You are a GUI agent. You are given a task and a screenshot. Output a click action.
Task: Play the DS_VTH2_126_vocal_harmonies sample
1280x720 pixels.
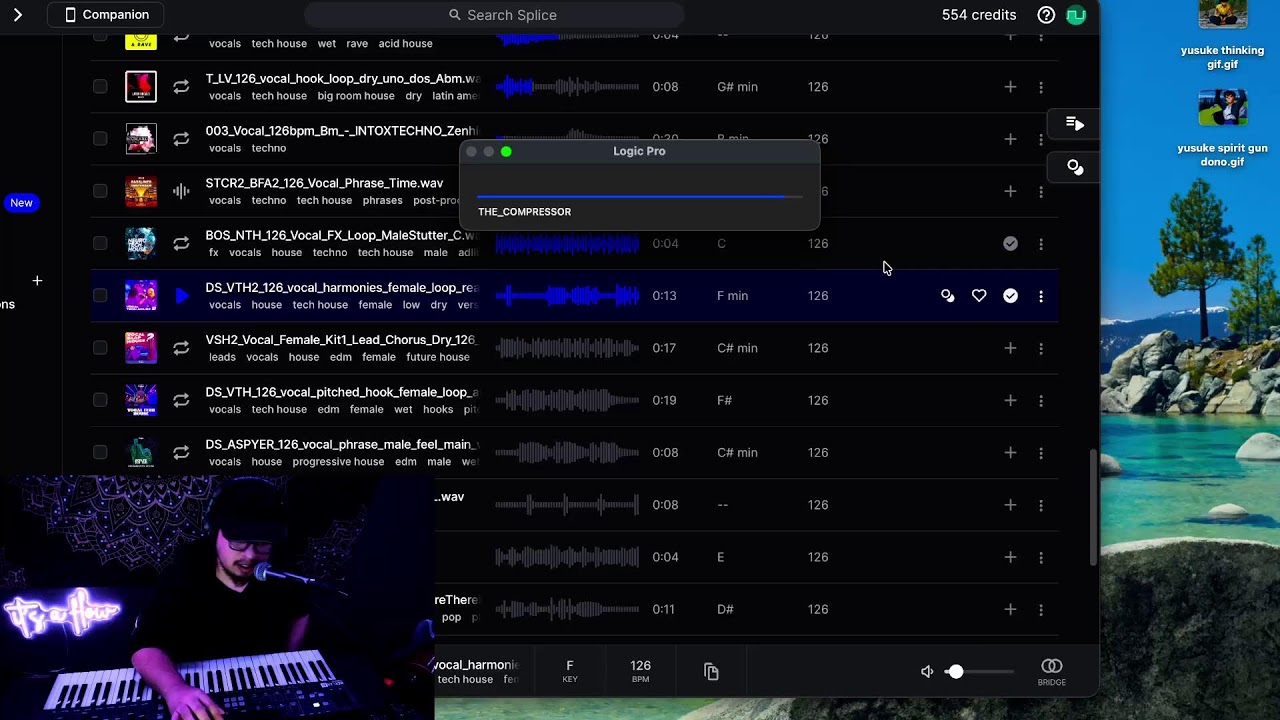coord(181,296)
